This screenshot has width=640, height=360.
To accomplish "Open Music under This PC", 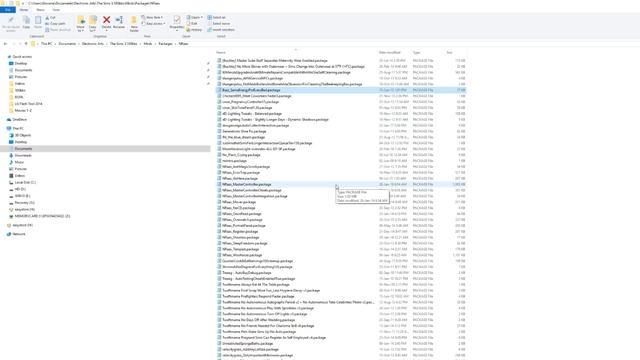I will click(x=17, y=162).
